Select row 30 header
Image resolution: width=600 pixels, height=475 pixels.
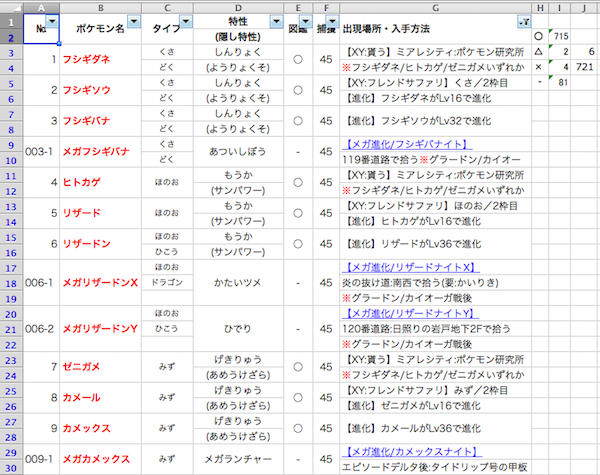pyautogui.click(x=11, y=468)
